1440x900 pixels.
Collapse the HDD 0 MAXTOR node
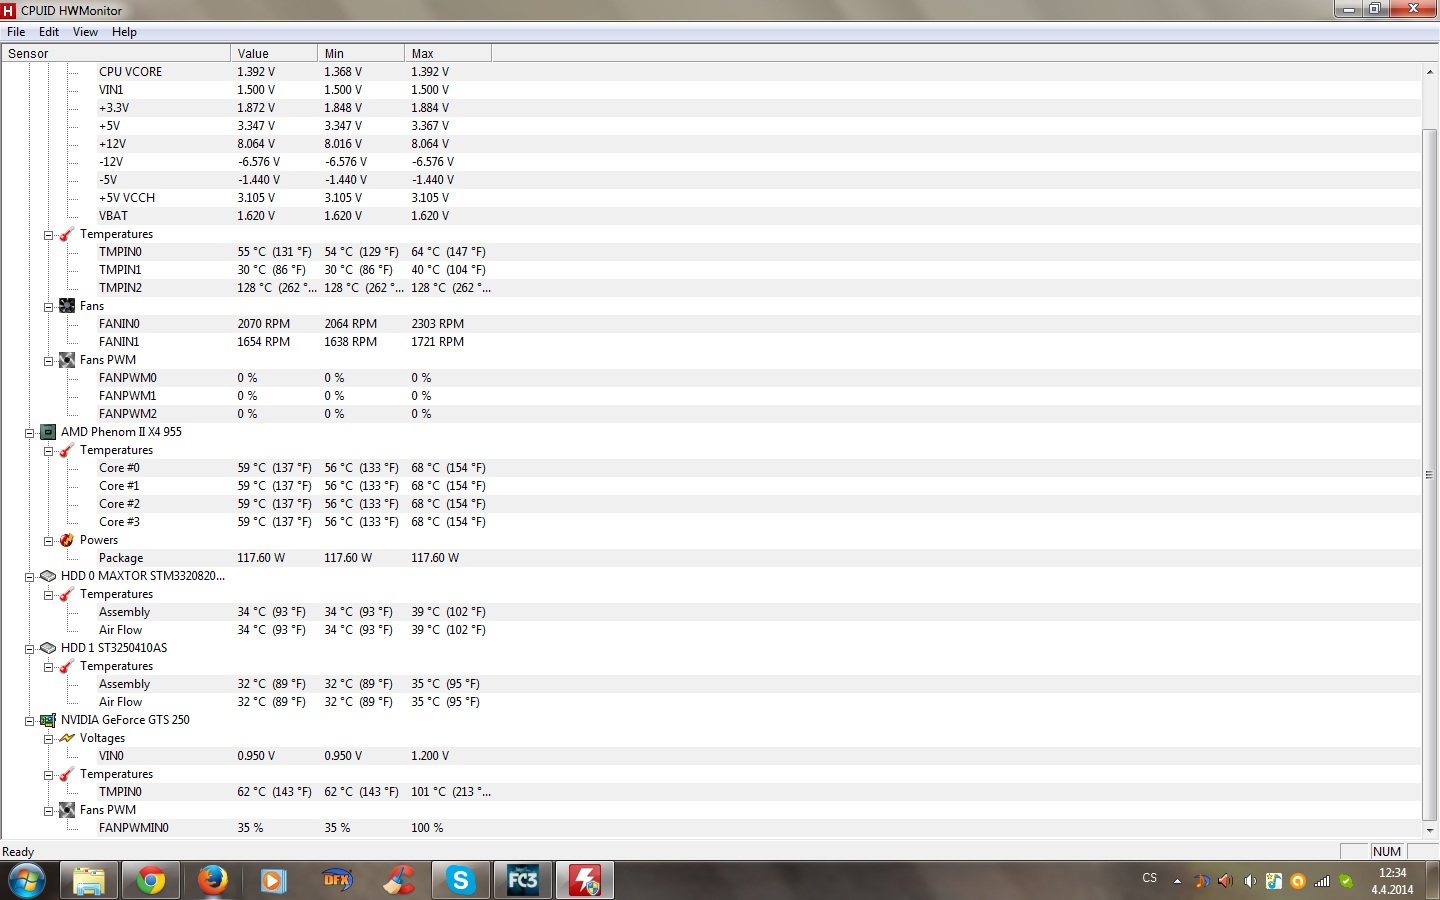[29, 577]
